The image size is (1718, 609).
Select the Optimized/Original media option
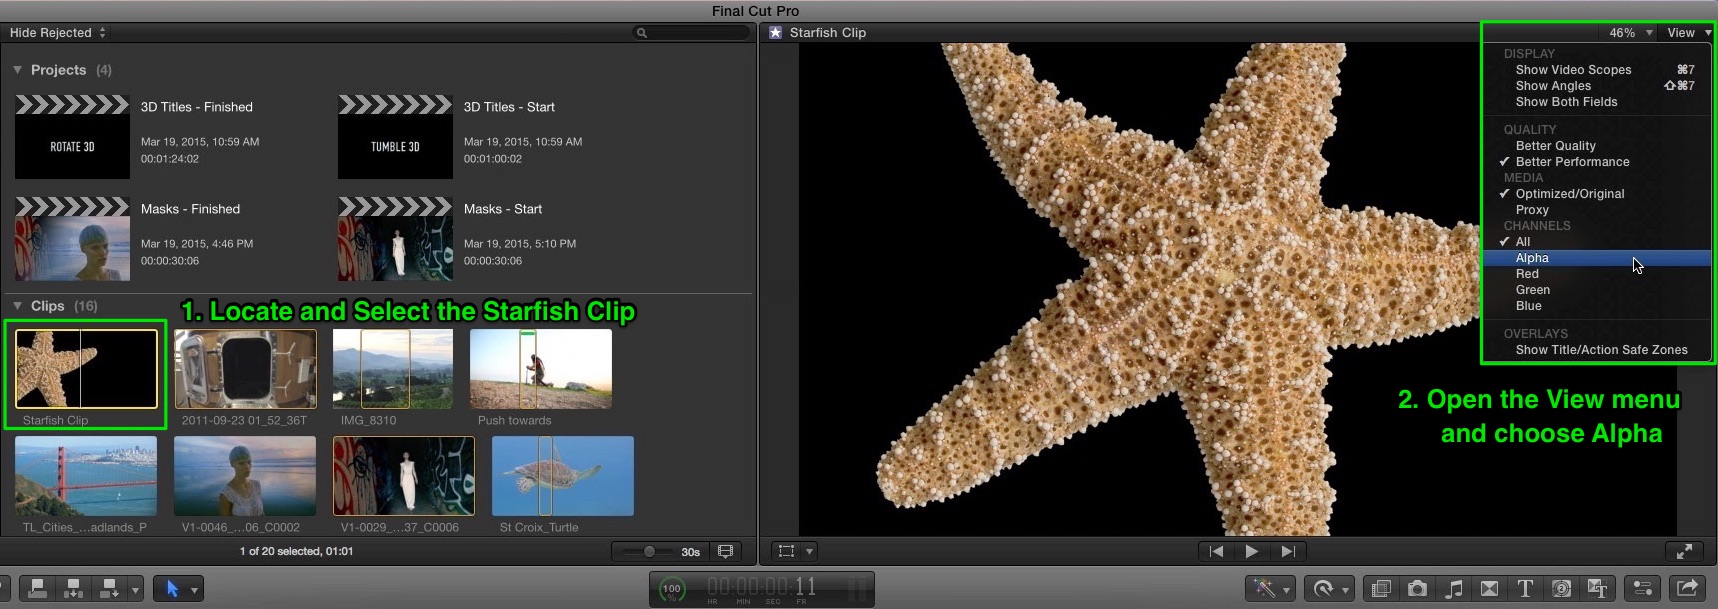point(1569,194)
